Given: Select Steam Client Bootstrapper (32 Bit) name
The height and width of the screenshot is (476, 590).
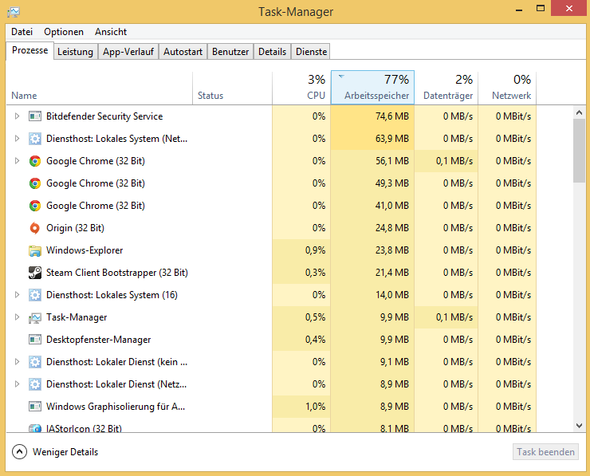Looking at the screenshot, I should [117, 272].
